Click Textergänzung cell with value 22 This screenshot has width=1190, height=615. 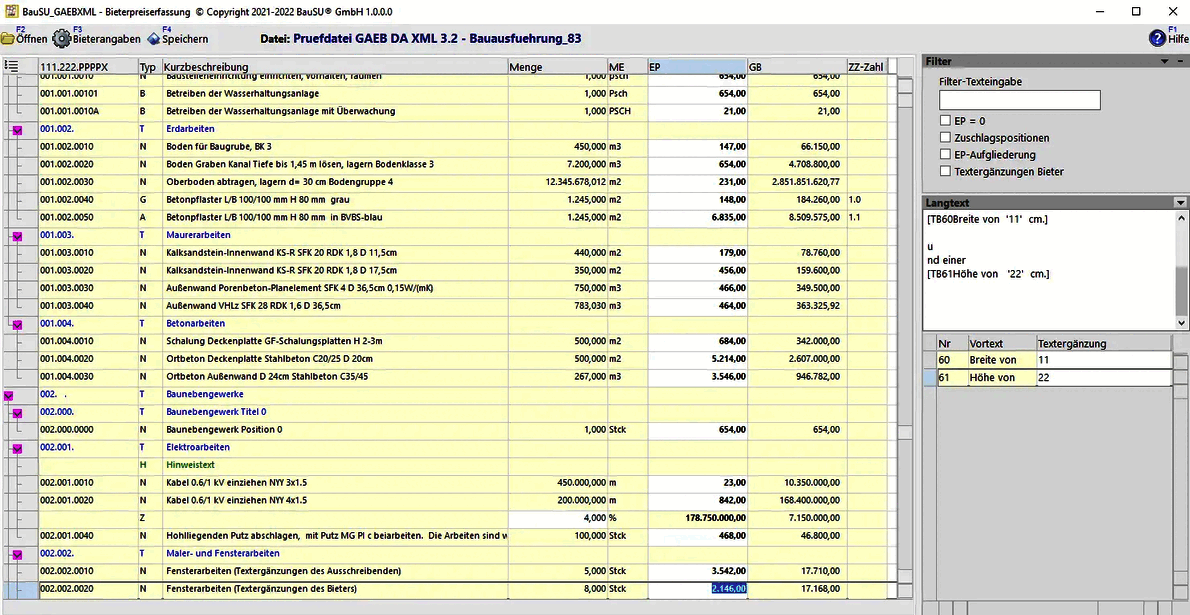(x=1103, y=377)
